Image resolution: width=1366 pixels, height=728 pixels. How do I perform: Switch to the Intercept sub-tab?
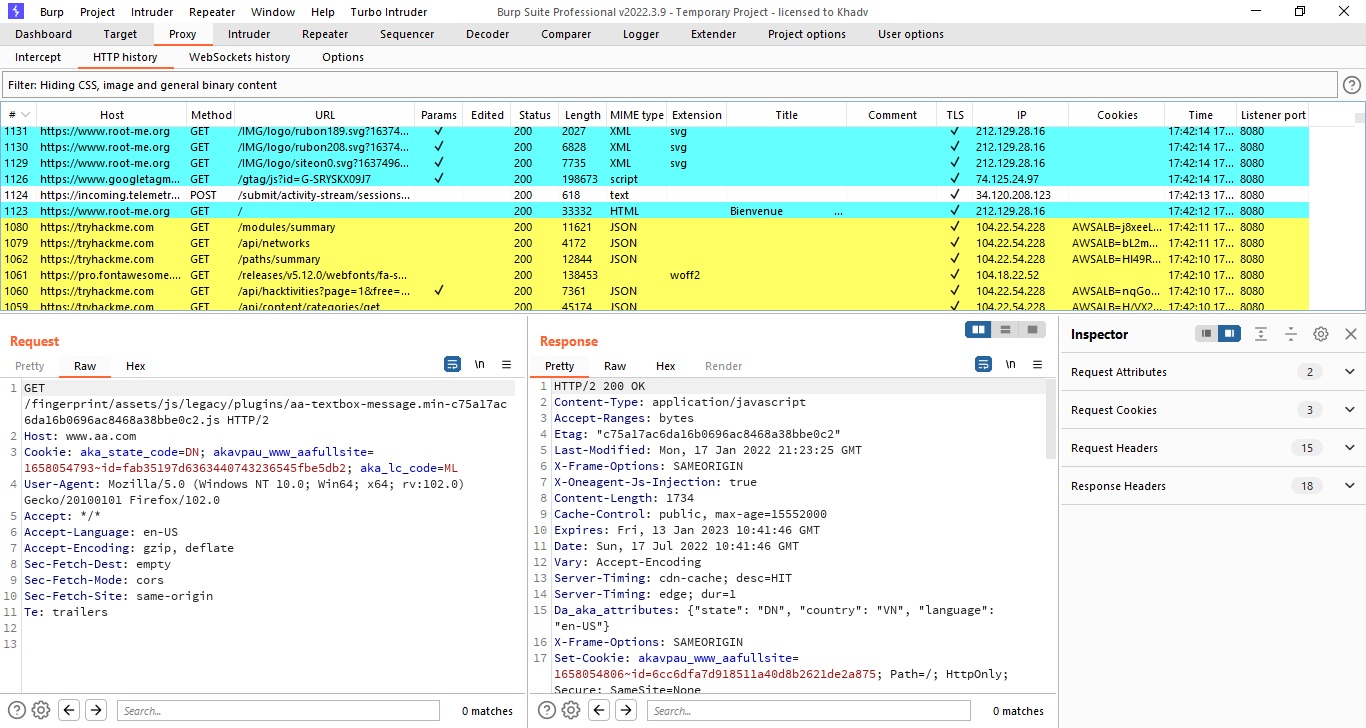click(38, 57)
